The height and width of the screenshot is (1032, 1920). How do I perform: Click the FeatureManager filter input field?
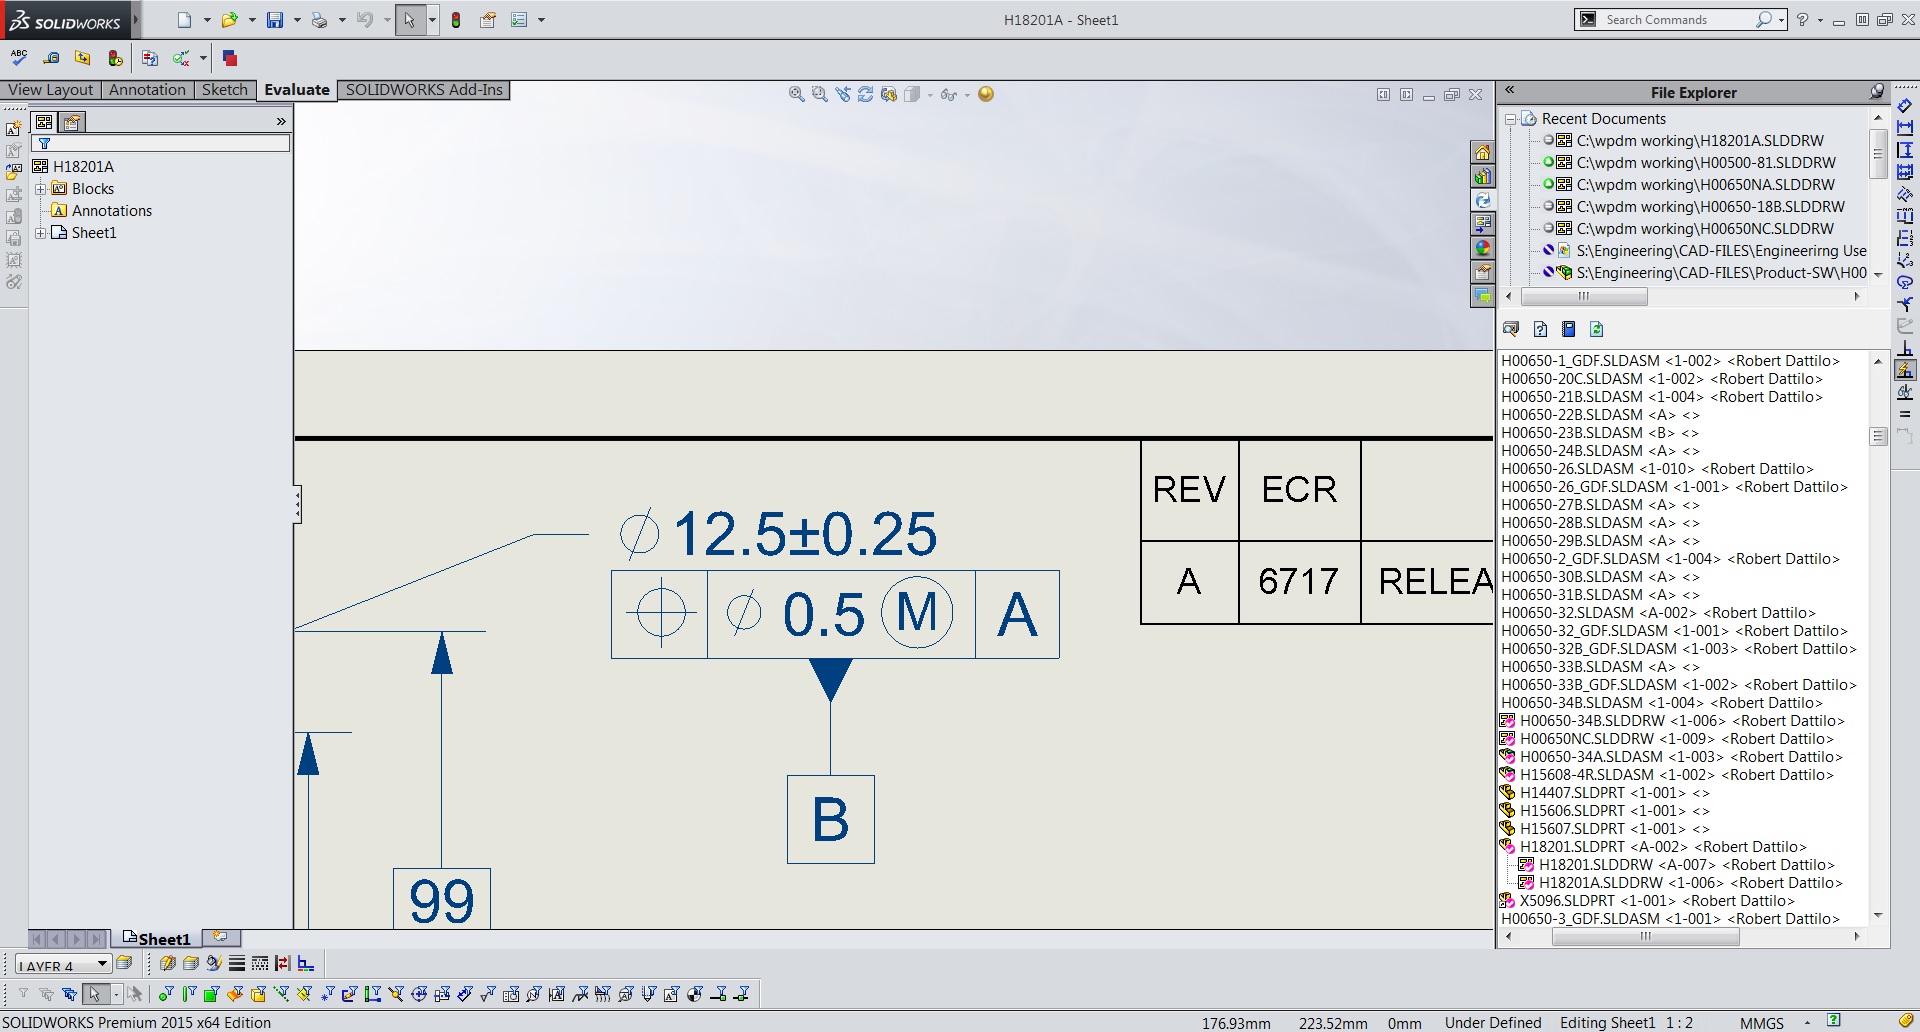click(160, 144)
